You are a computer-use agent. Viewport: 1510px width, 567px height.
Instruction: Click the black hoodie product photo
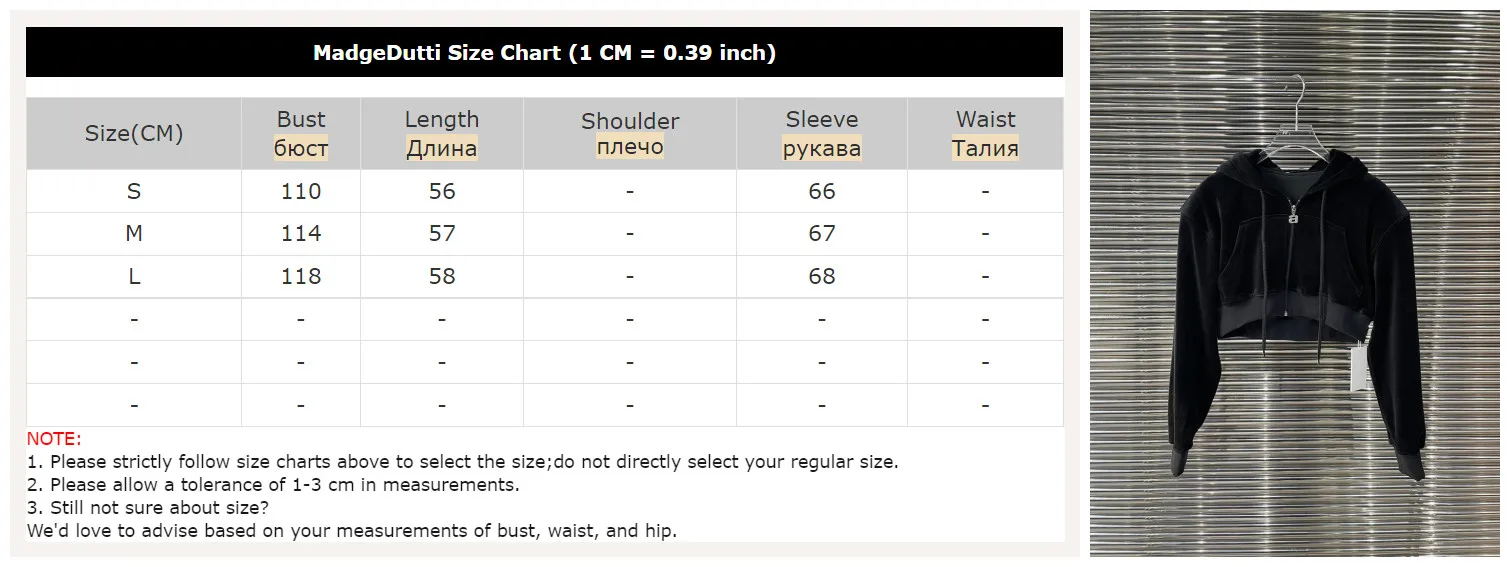(1297, 283)
